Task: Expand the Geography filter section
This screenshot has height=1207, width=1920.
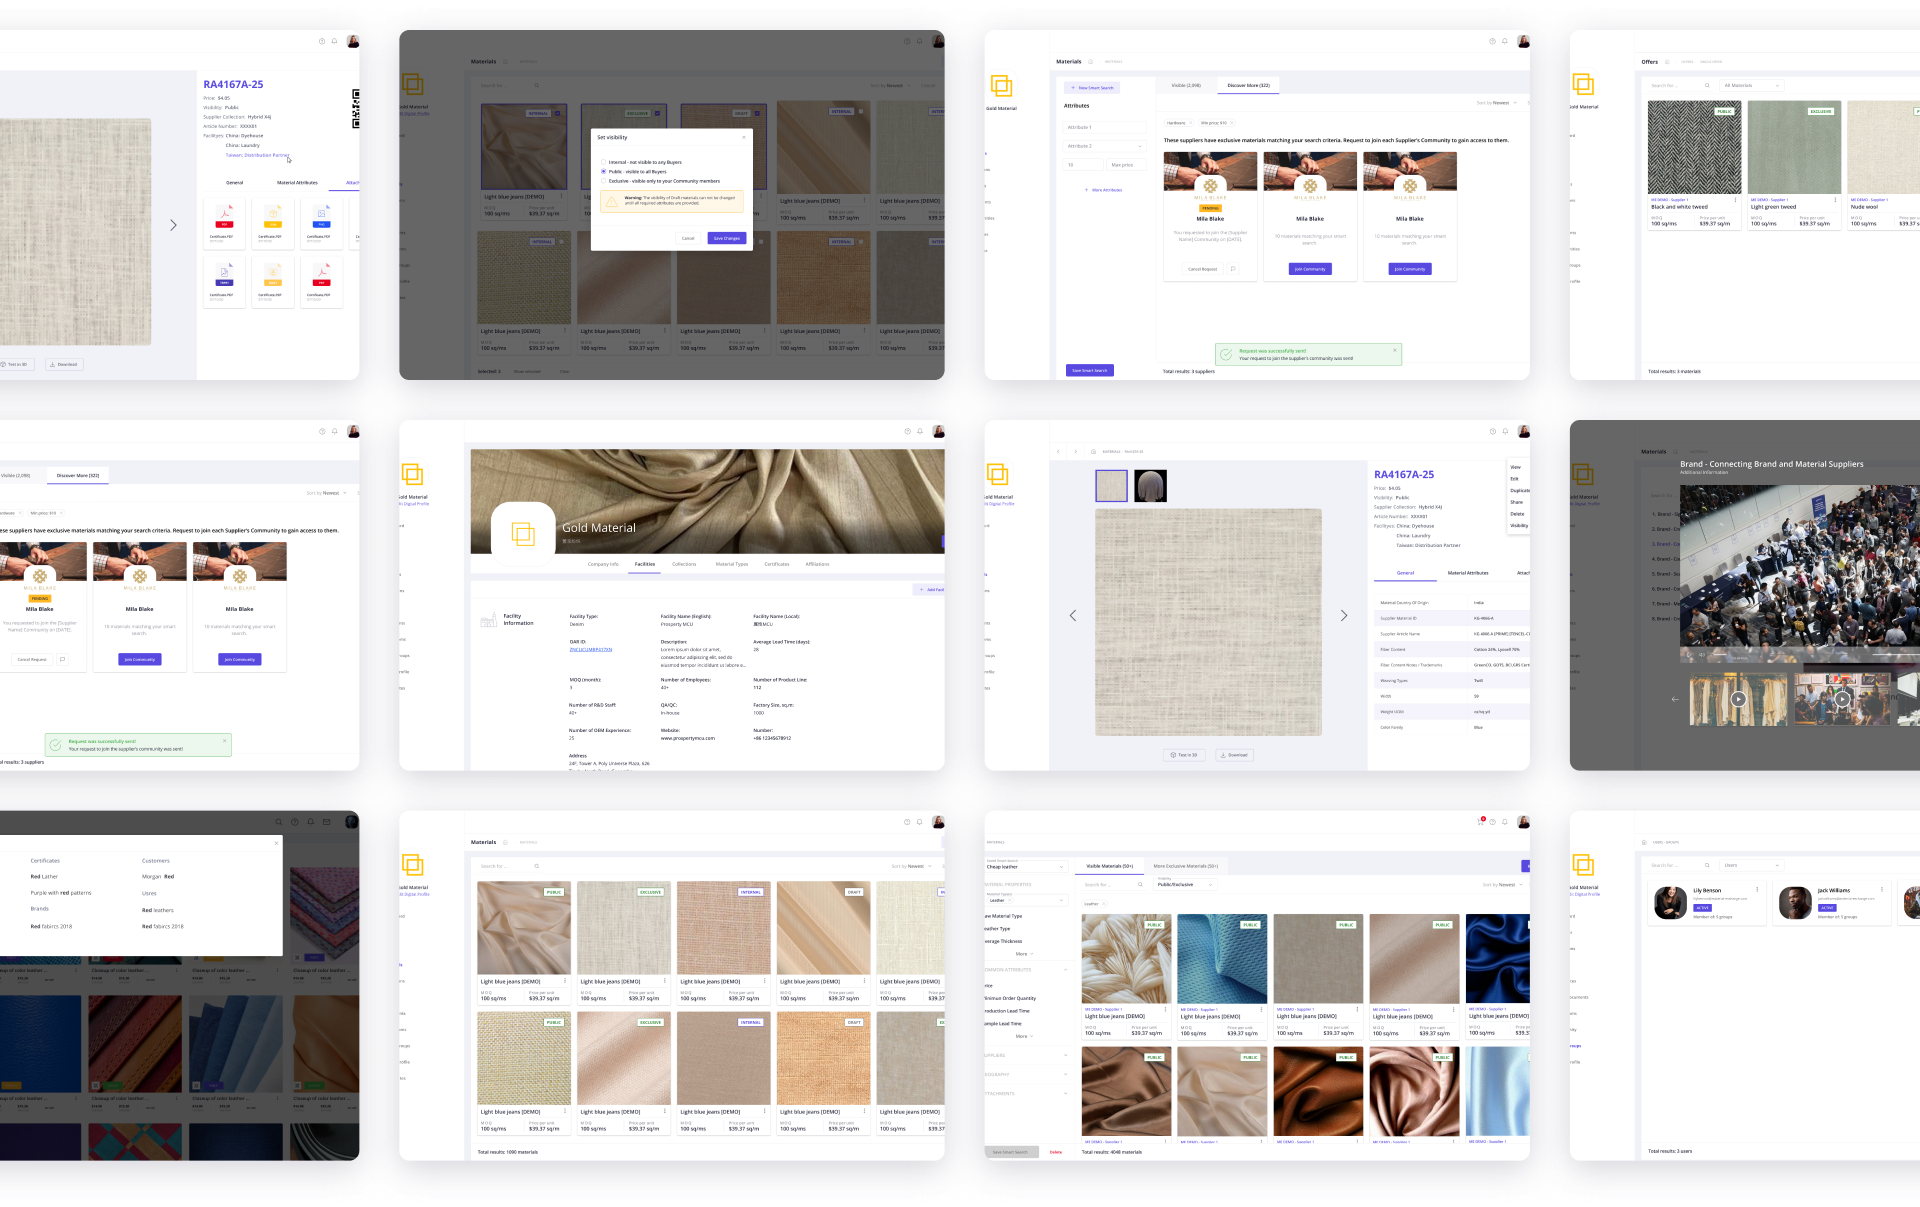Action: click(1065, 1074)
